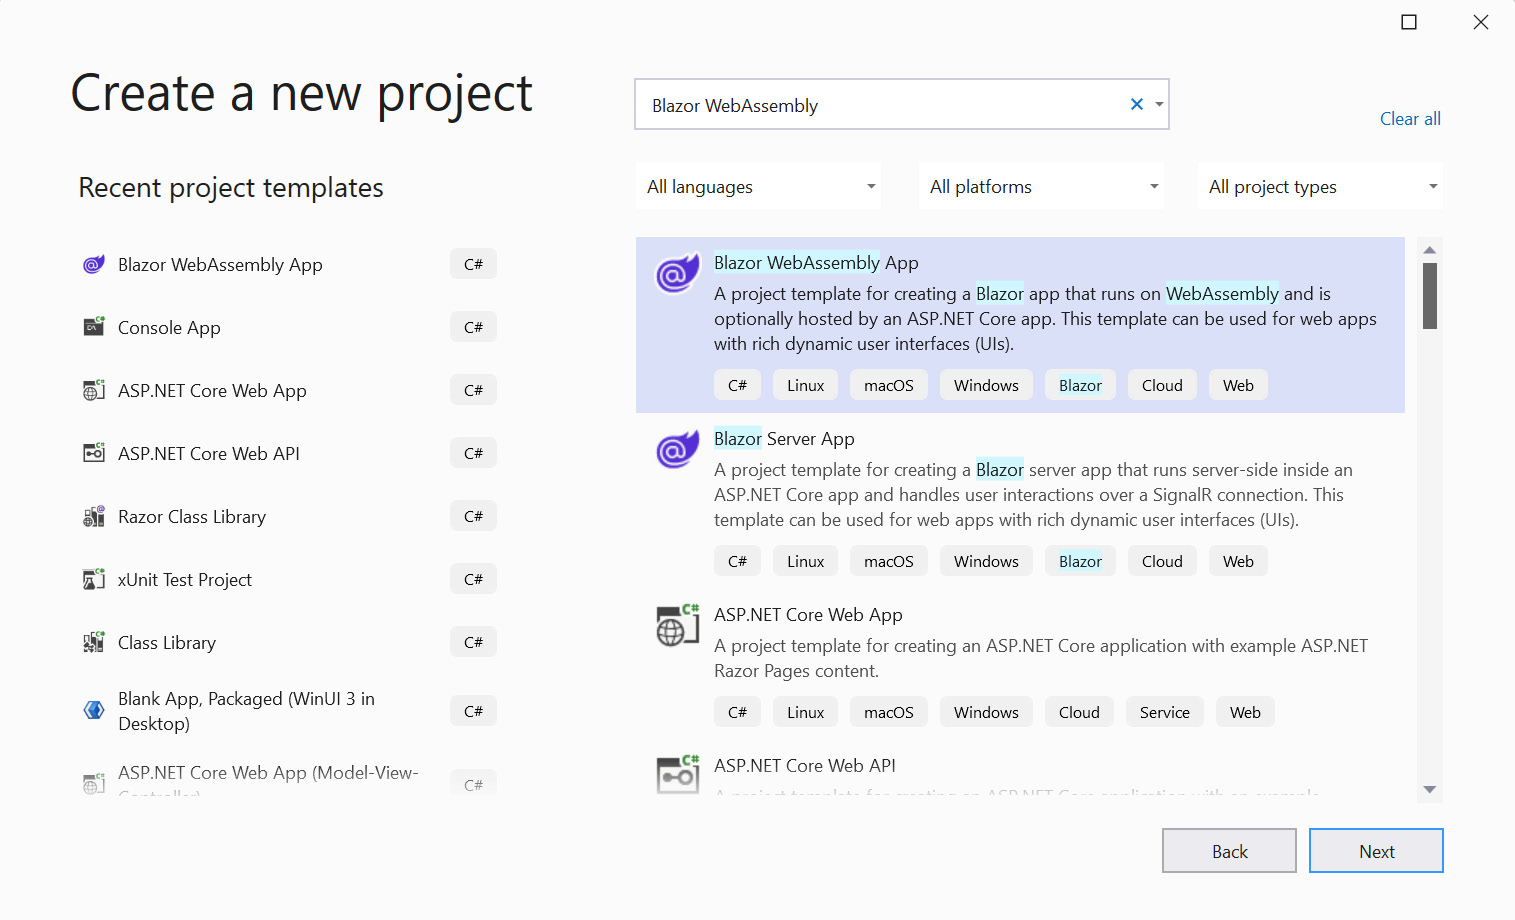Open the All languages filter dropdown
This screenshot has height=920, width=1515.
pyautogui.click(x=759, y=186)
